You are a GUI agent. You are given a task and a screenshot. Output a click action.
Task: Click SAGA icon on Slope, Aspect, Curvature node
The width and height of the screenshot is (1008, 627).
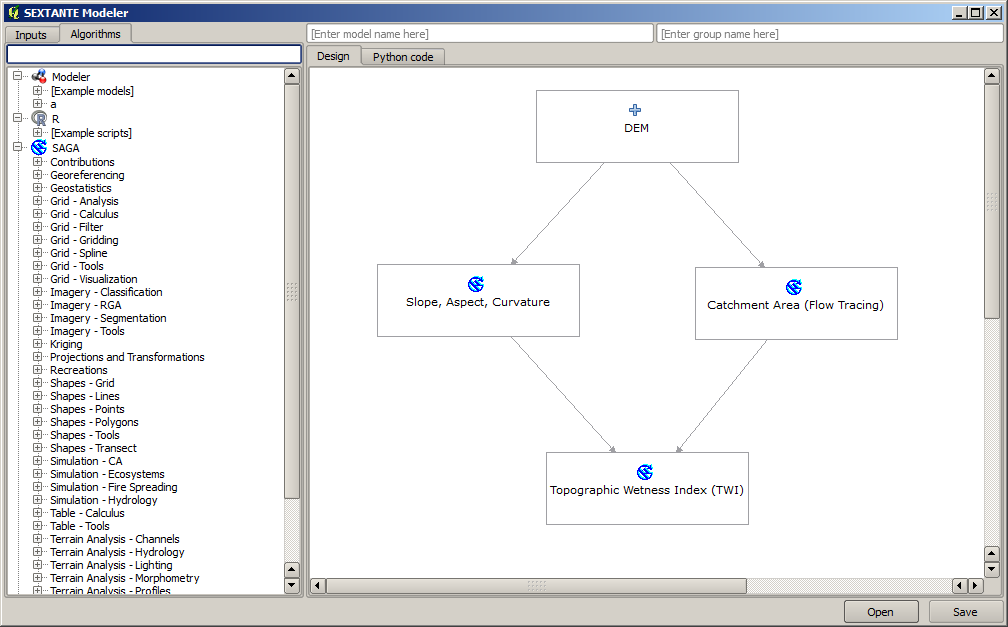click(x=476, y=284)
